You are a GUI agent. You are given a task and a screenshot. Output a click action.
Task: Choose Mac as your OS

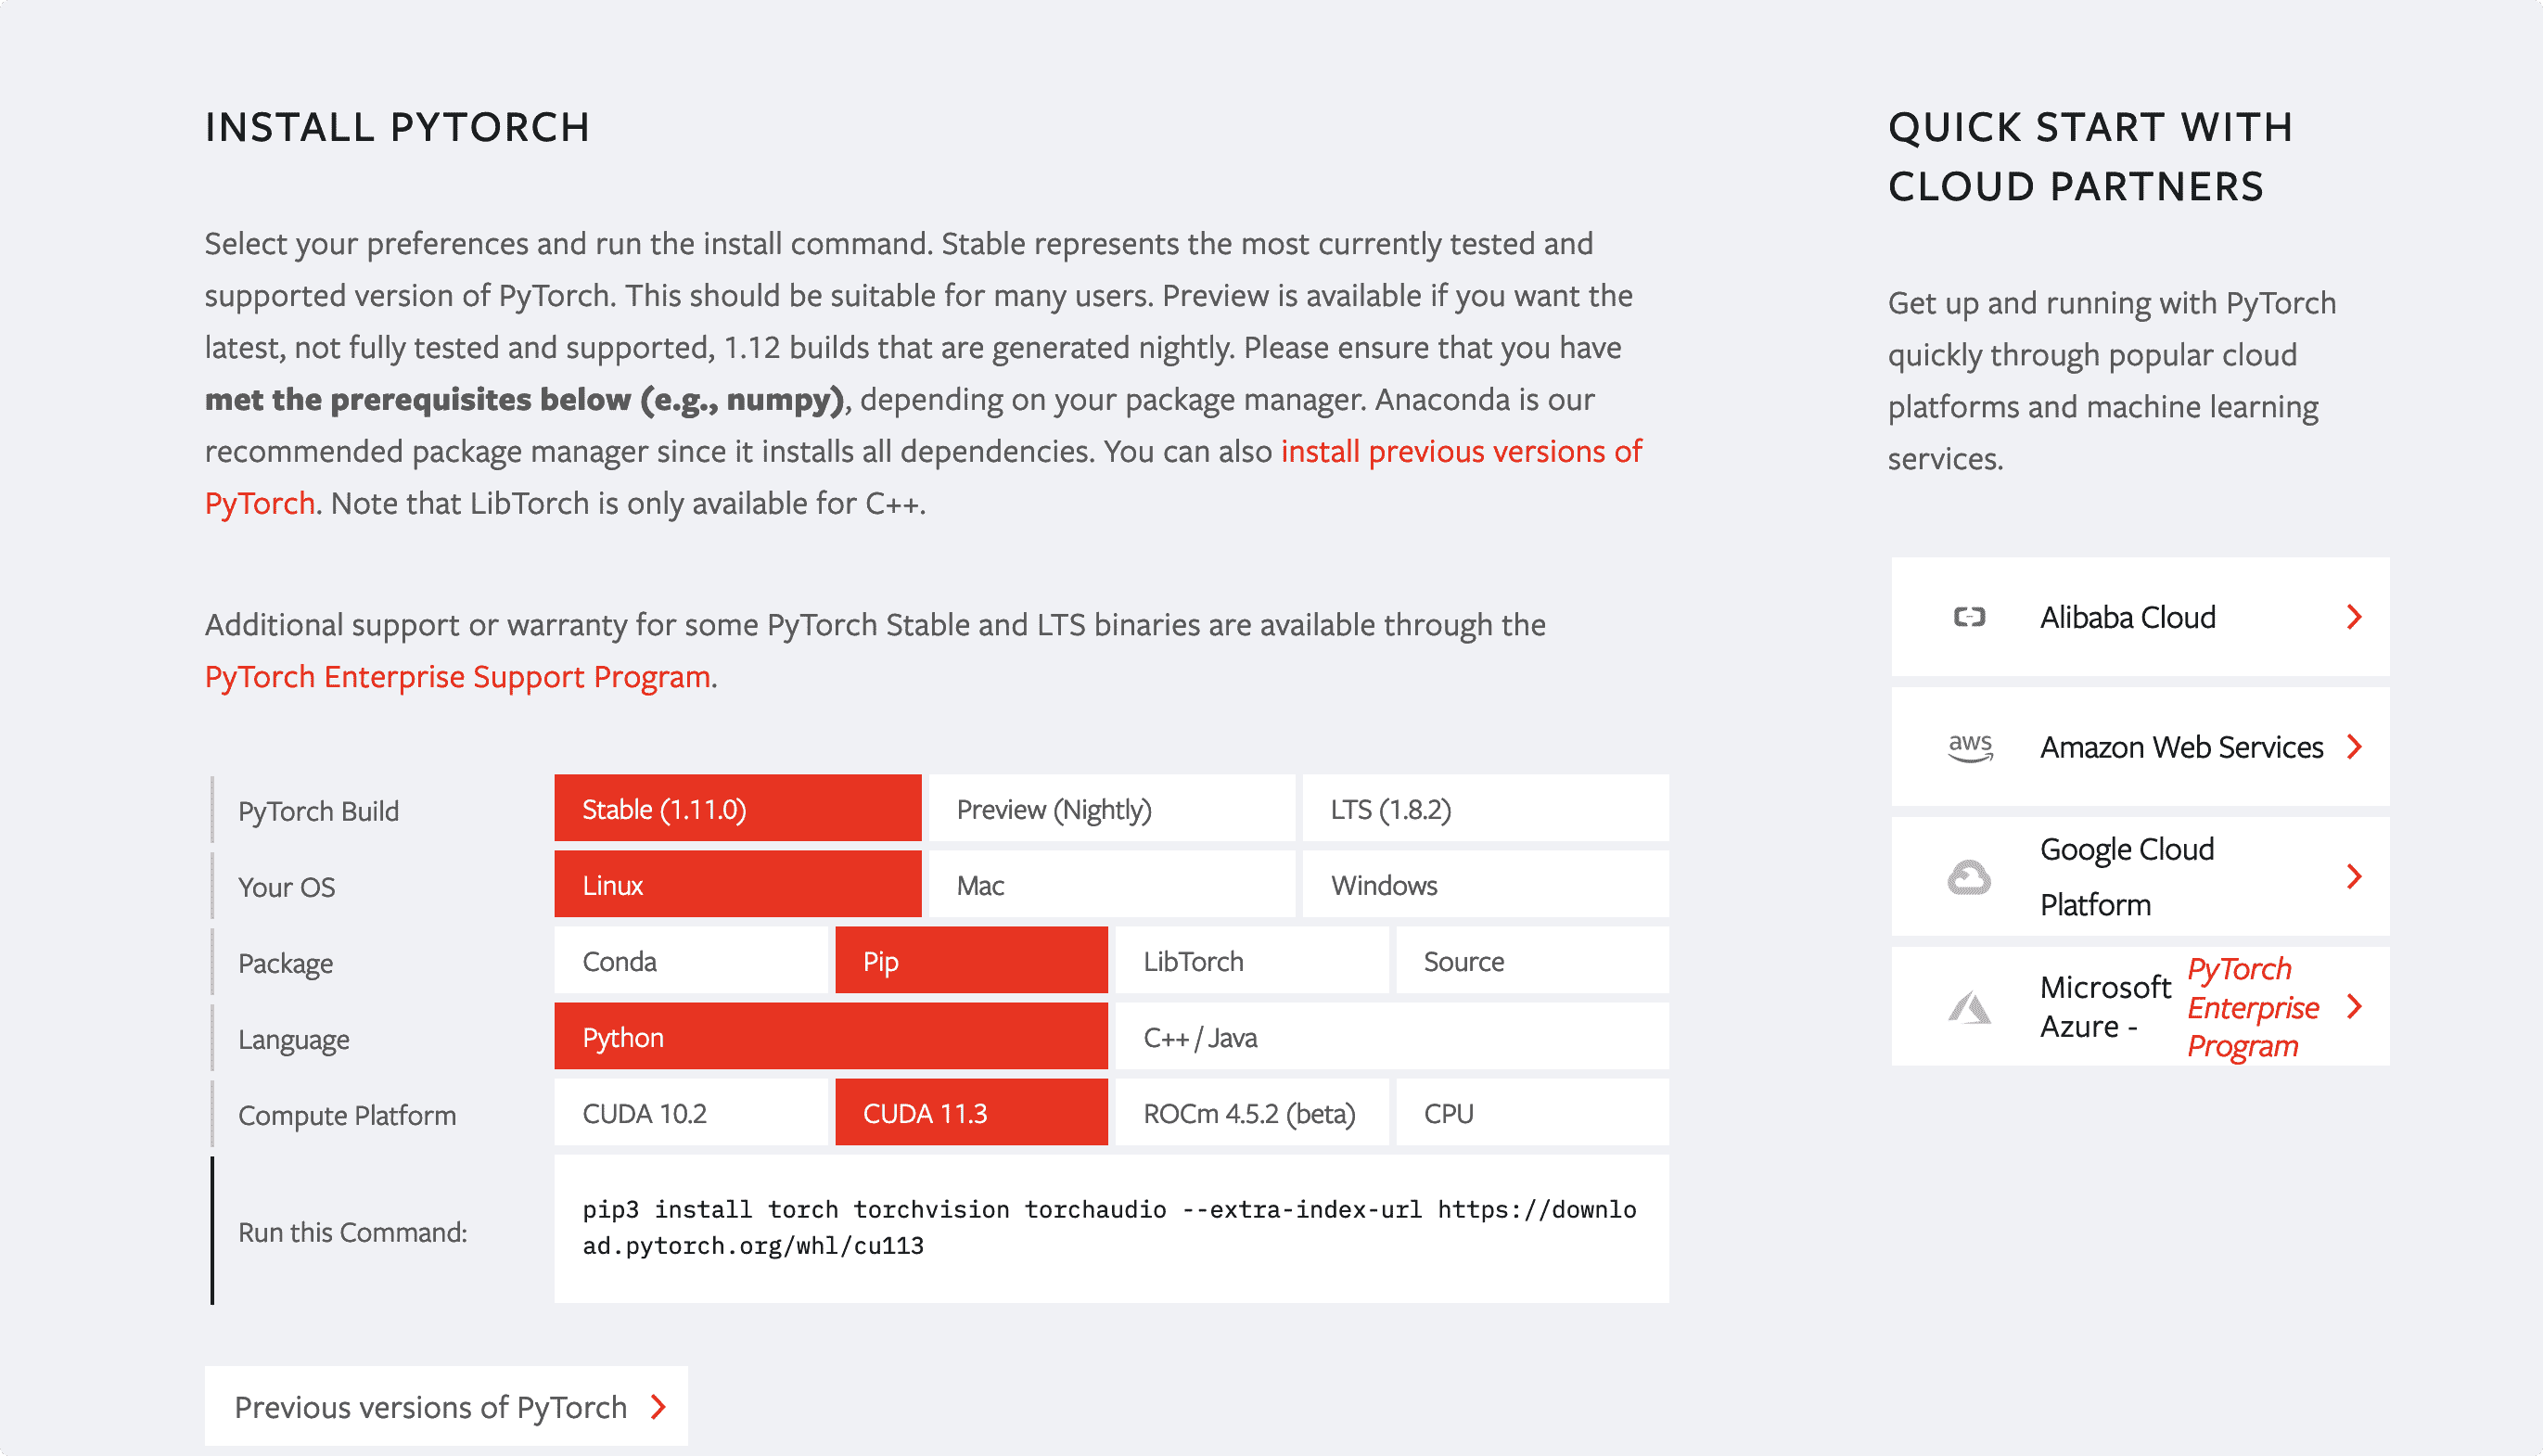point(1112,885)
